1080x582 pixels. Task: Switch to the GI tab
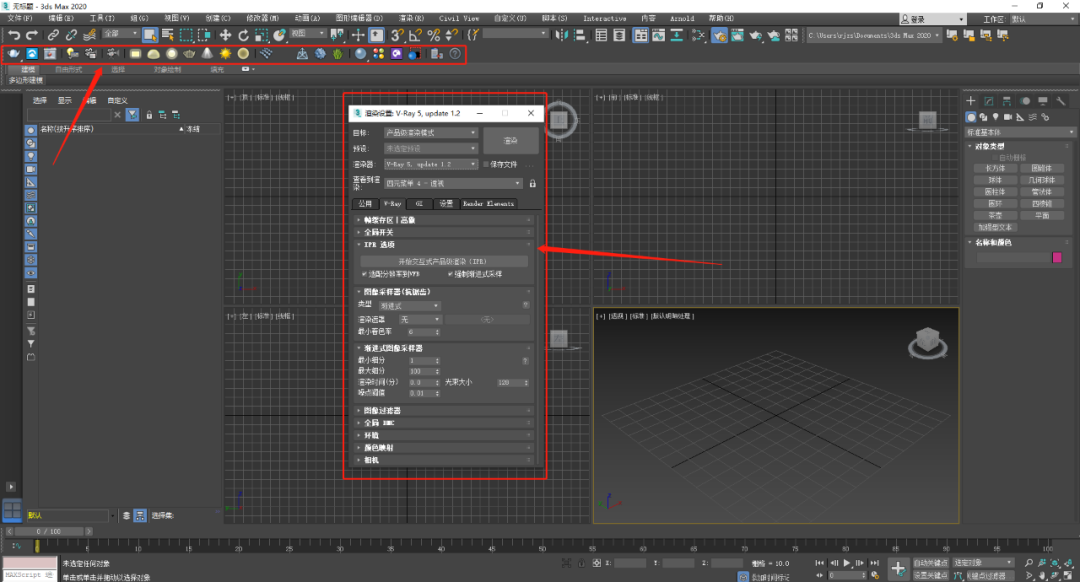click(x=419, y=204)
